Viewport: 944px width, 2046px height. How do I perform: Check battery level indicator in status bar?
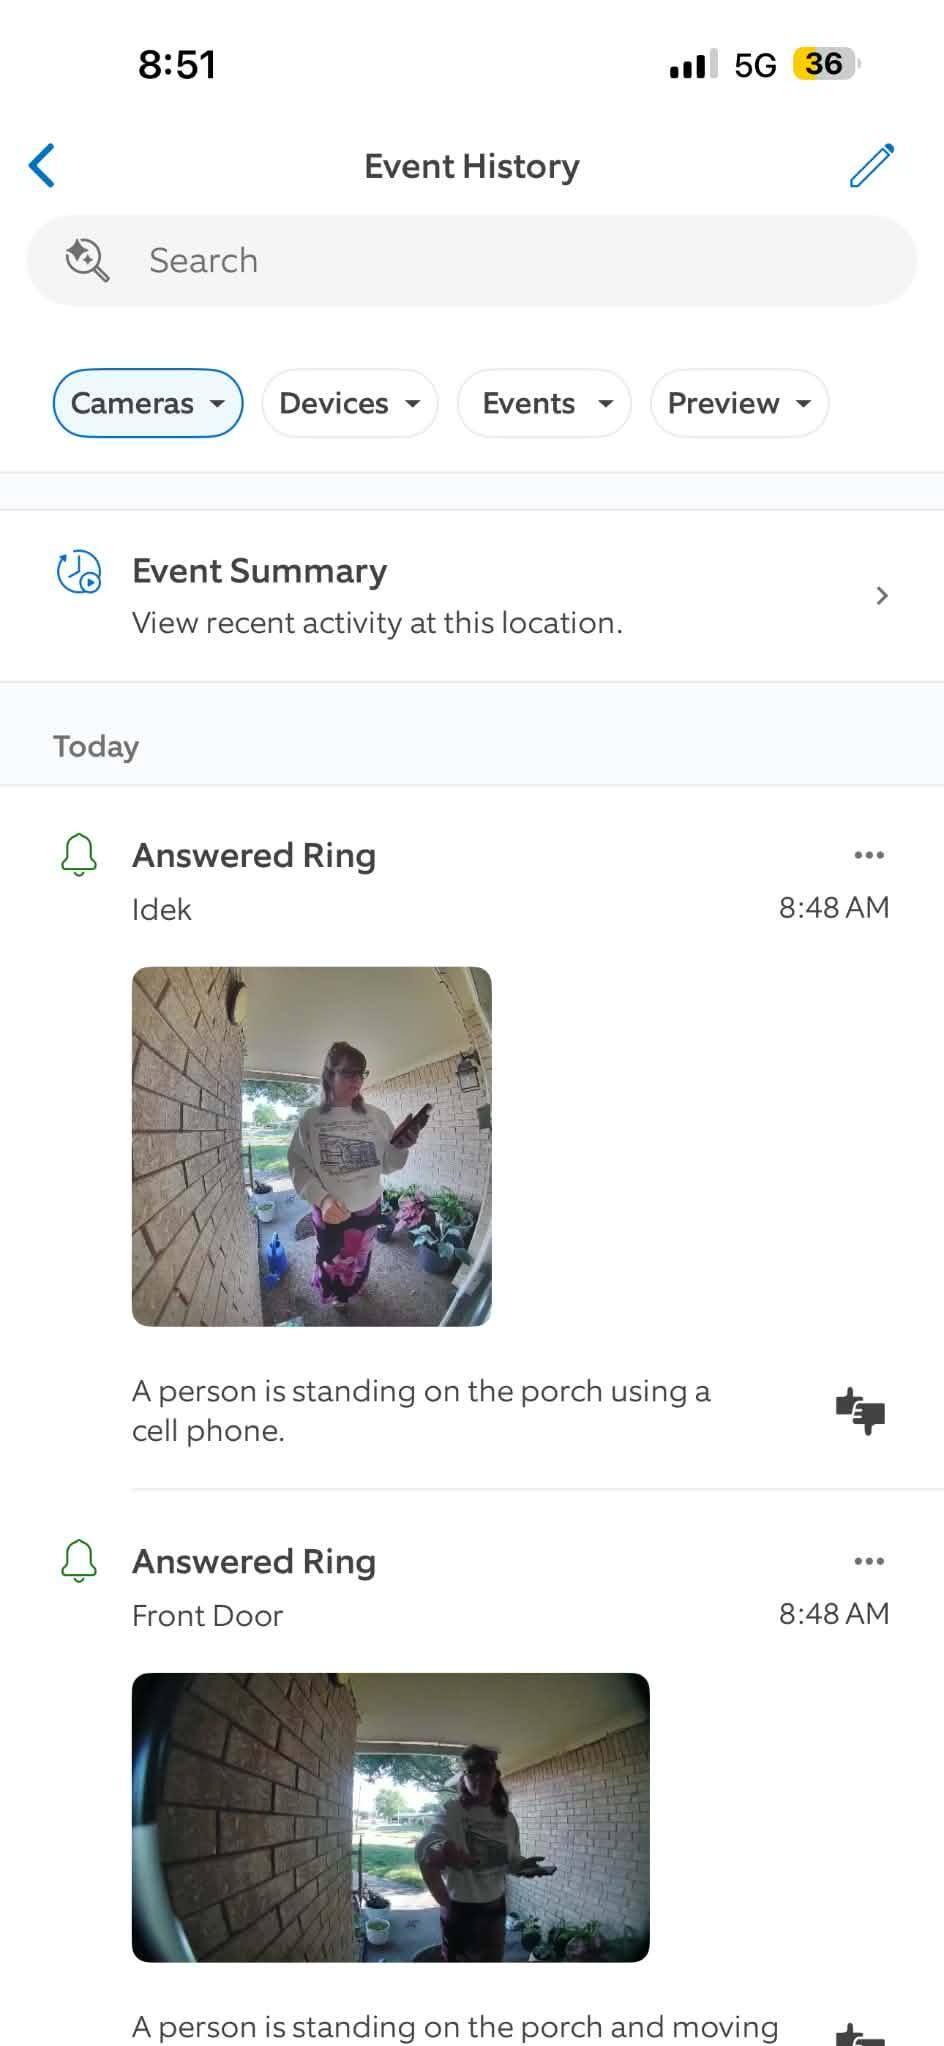tap(826, 65)
